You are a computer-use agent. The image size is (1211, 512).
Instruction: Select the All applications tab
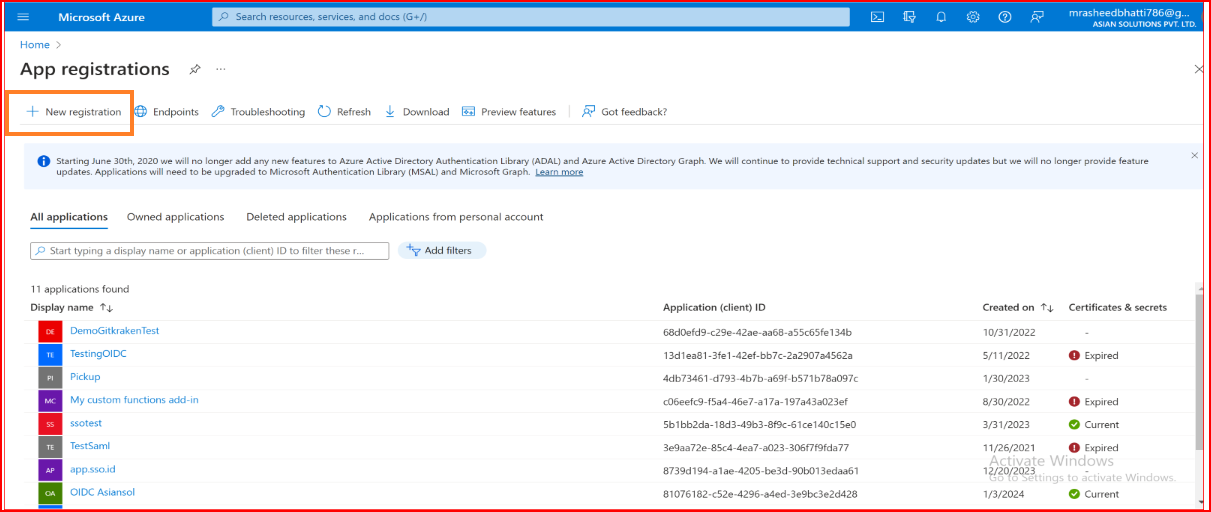69,217
